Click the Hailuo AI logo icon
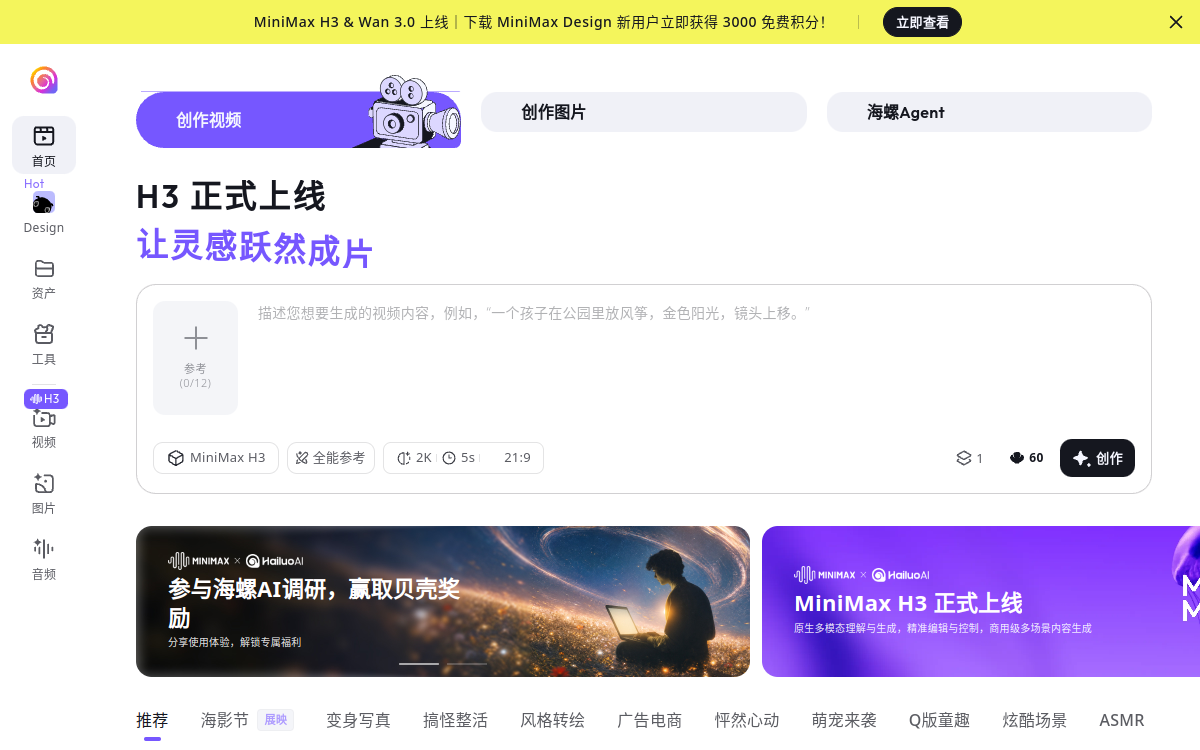This screenshot has height=750, width=1200. tap(44, 80)
